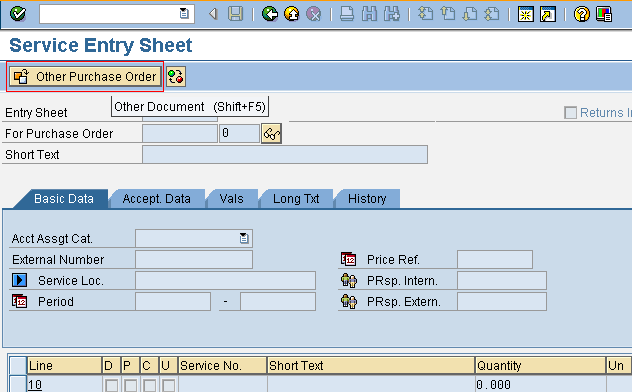Click the purchase order item field showing 0

click(239, 133)
